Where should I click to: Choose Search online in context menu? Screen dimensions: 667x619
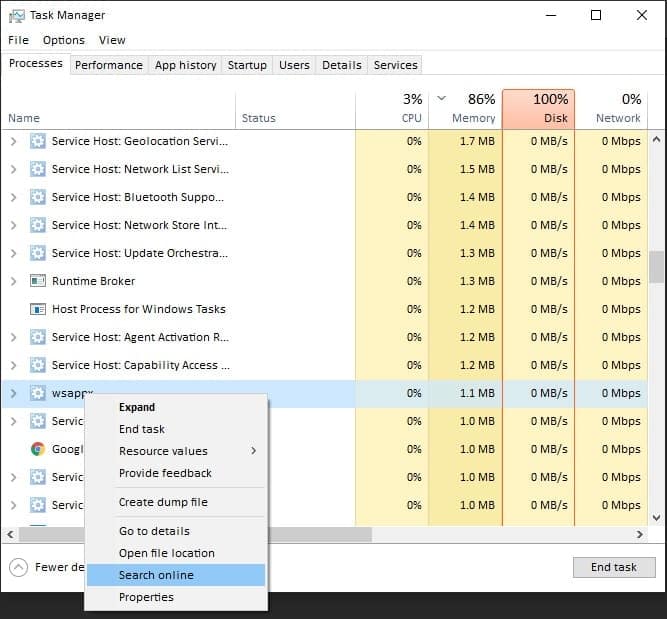click(176, 575)
